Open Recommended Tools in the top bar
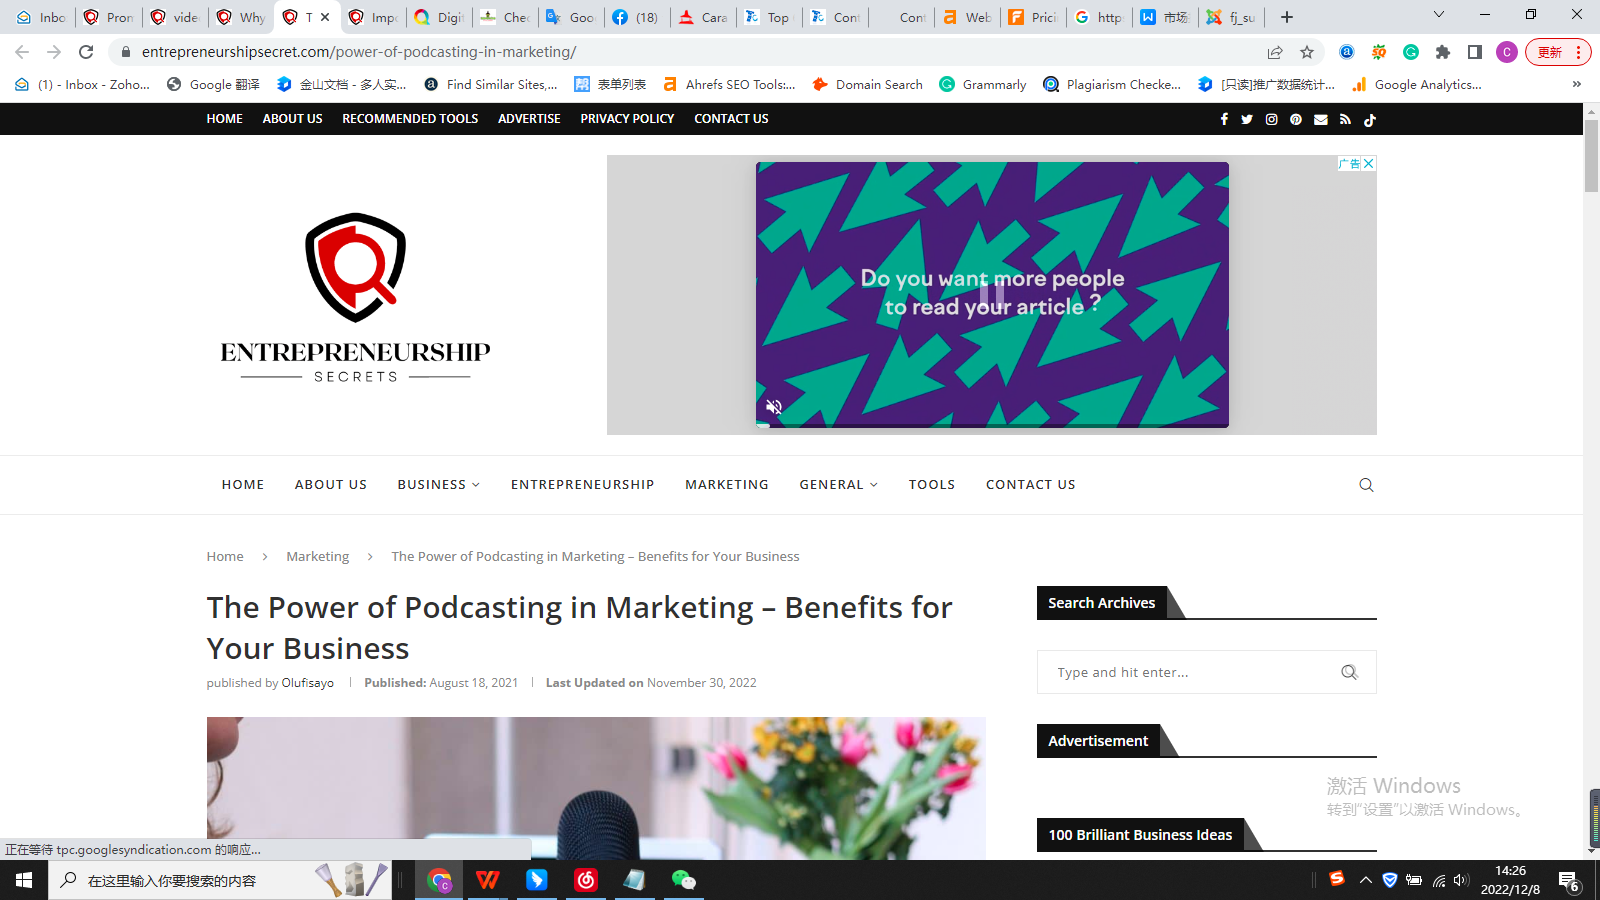The width and height of the screenshot is (1600, 900). tap(410, 118)
